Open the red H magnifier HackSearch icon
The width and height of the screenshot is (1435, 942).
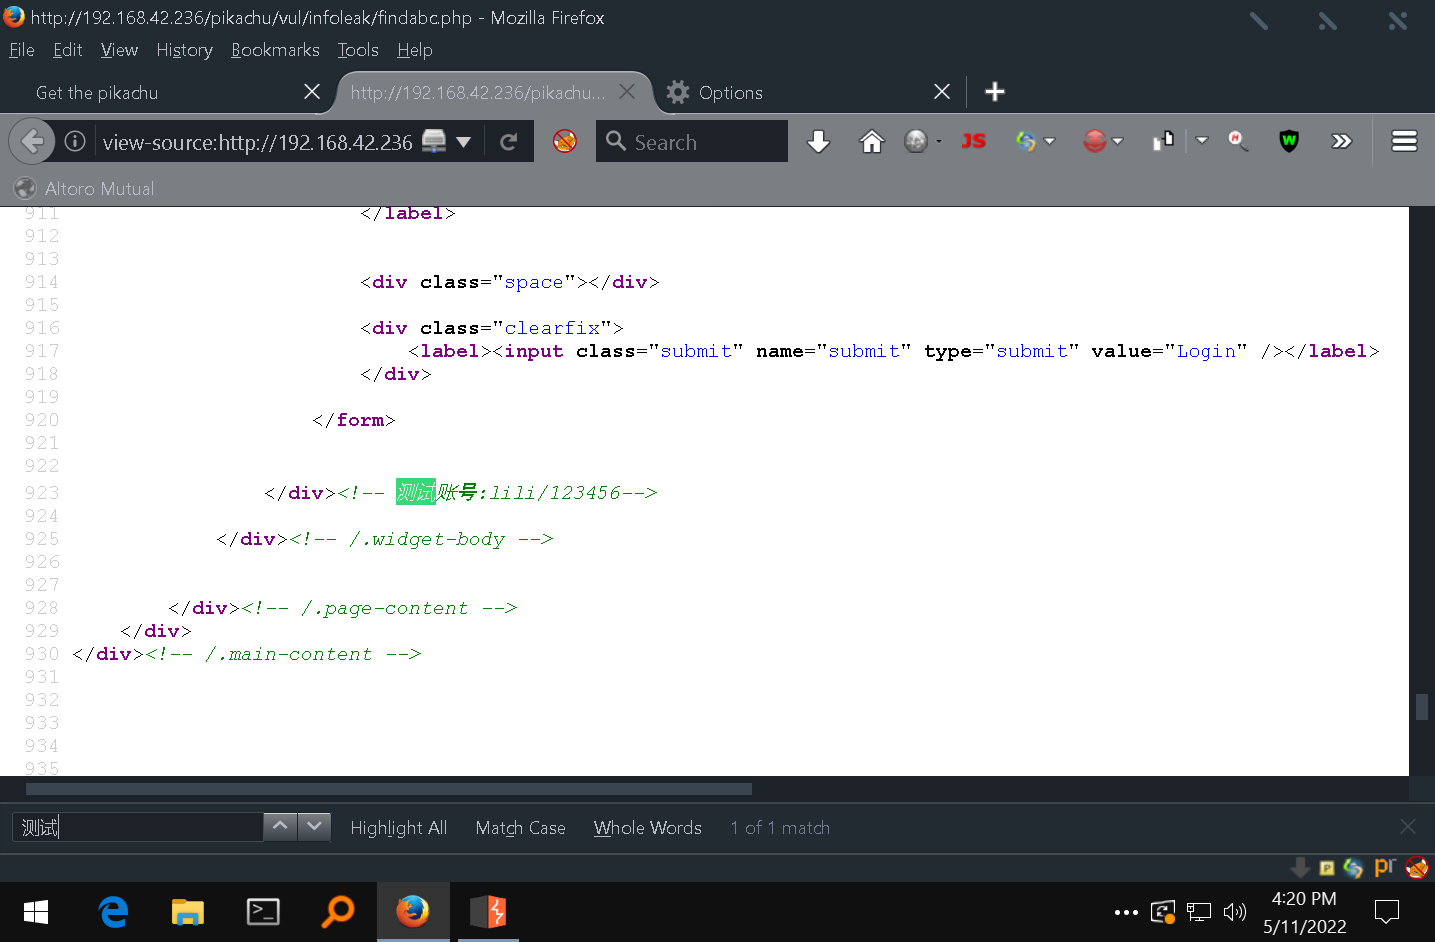point(1238,141)
